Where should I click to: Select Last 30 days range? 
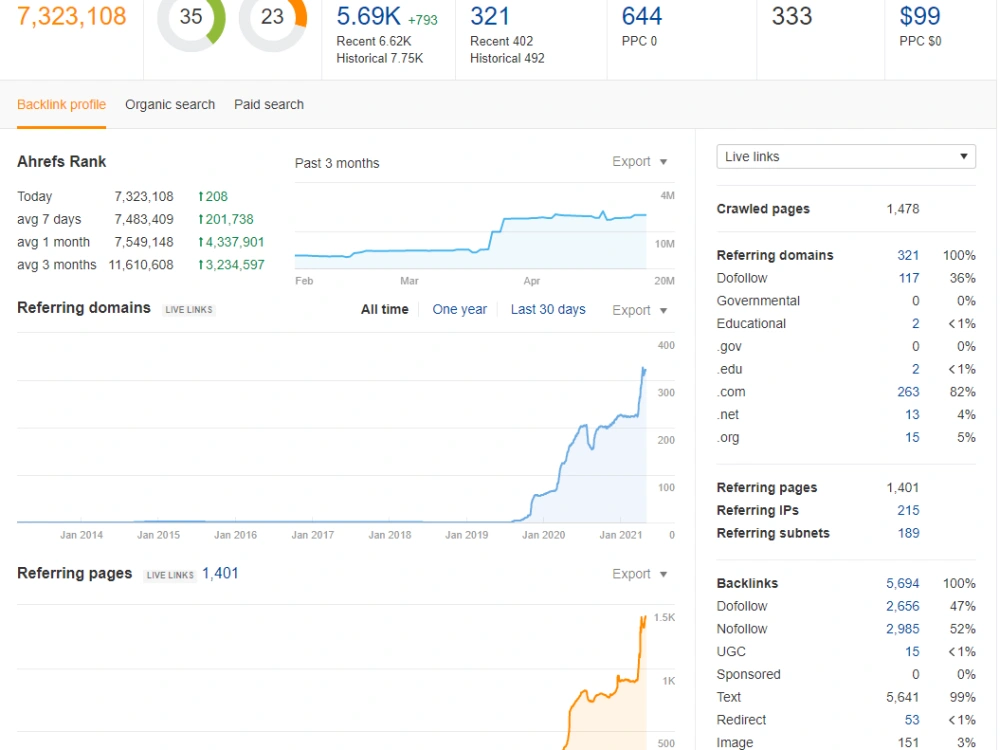point(548,310)
